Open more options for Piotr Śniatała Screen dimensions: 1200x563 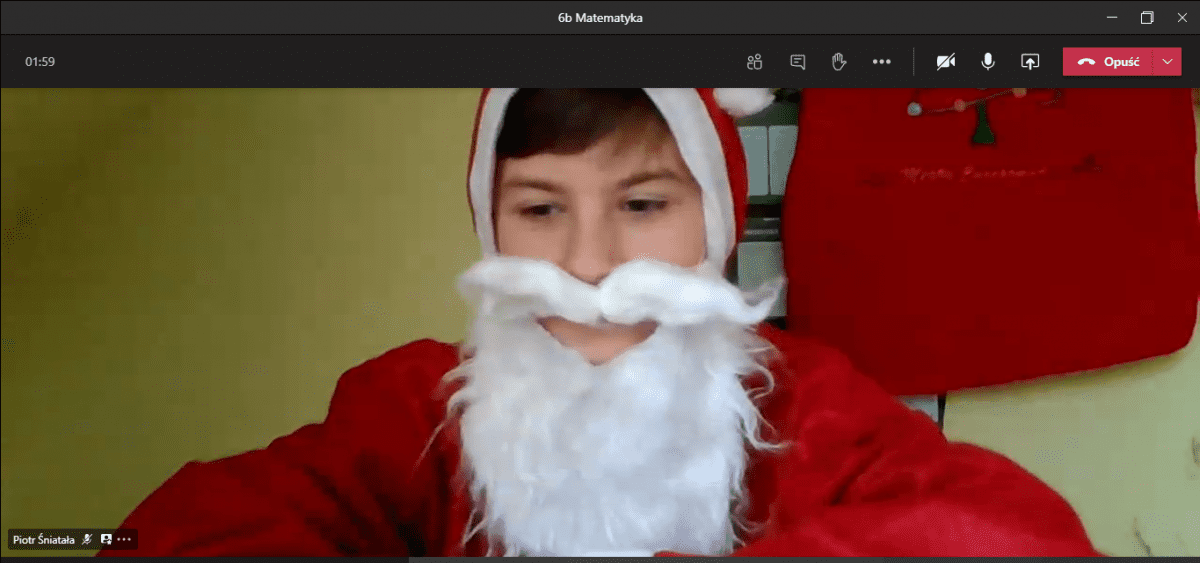tap(124, 539)
